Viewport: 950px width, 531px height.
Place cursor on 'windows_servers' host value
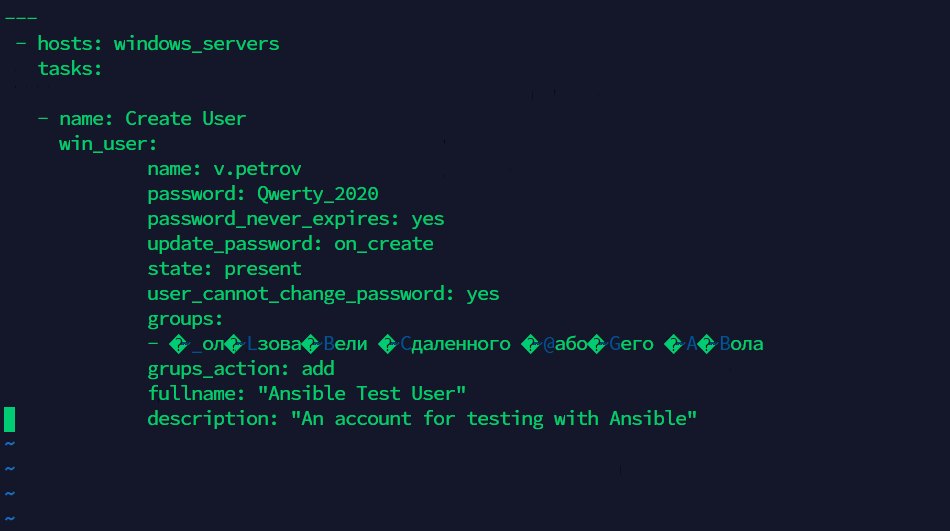(196, 44)
